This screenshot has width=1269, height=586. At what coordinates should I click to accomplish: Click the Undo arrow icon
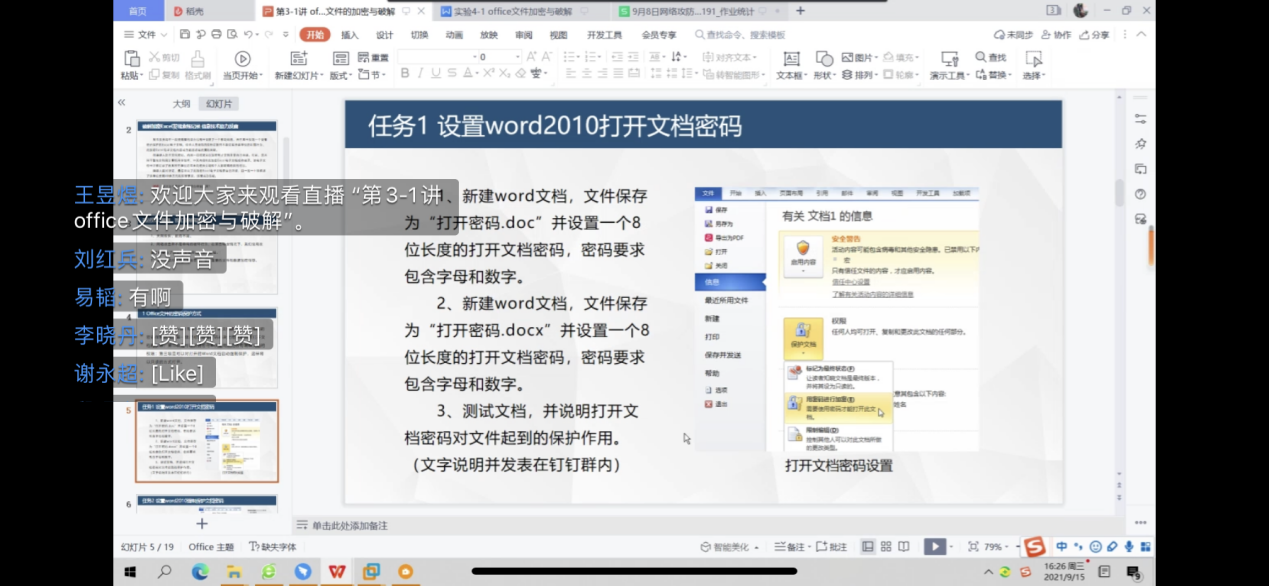pos(247,34)
